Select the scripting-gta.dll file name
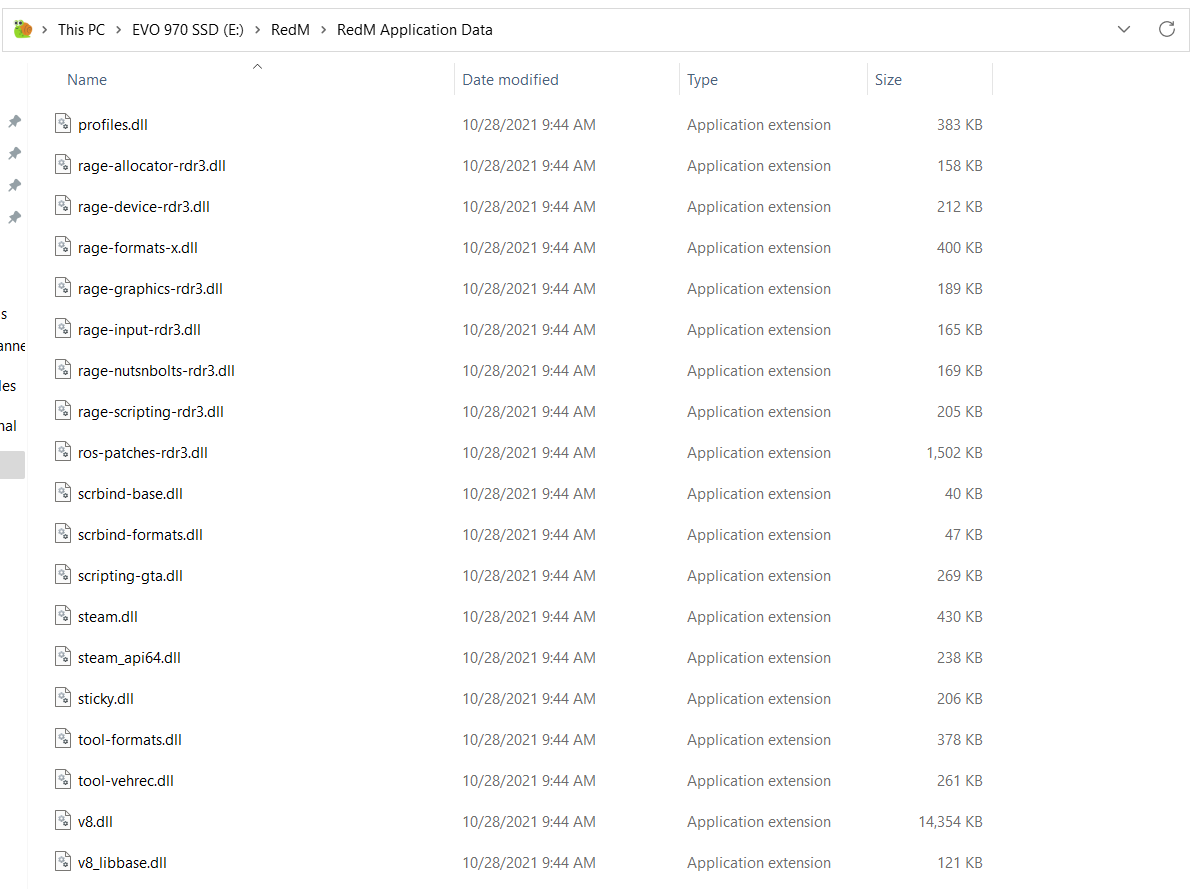Image resolution: width=1195 pixels, height=889 pixels. [x=130, y=576]
